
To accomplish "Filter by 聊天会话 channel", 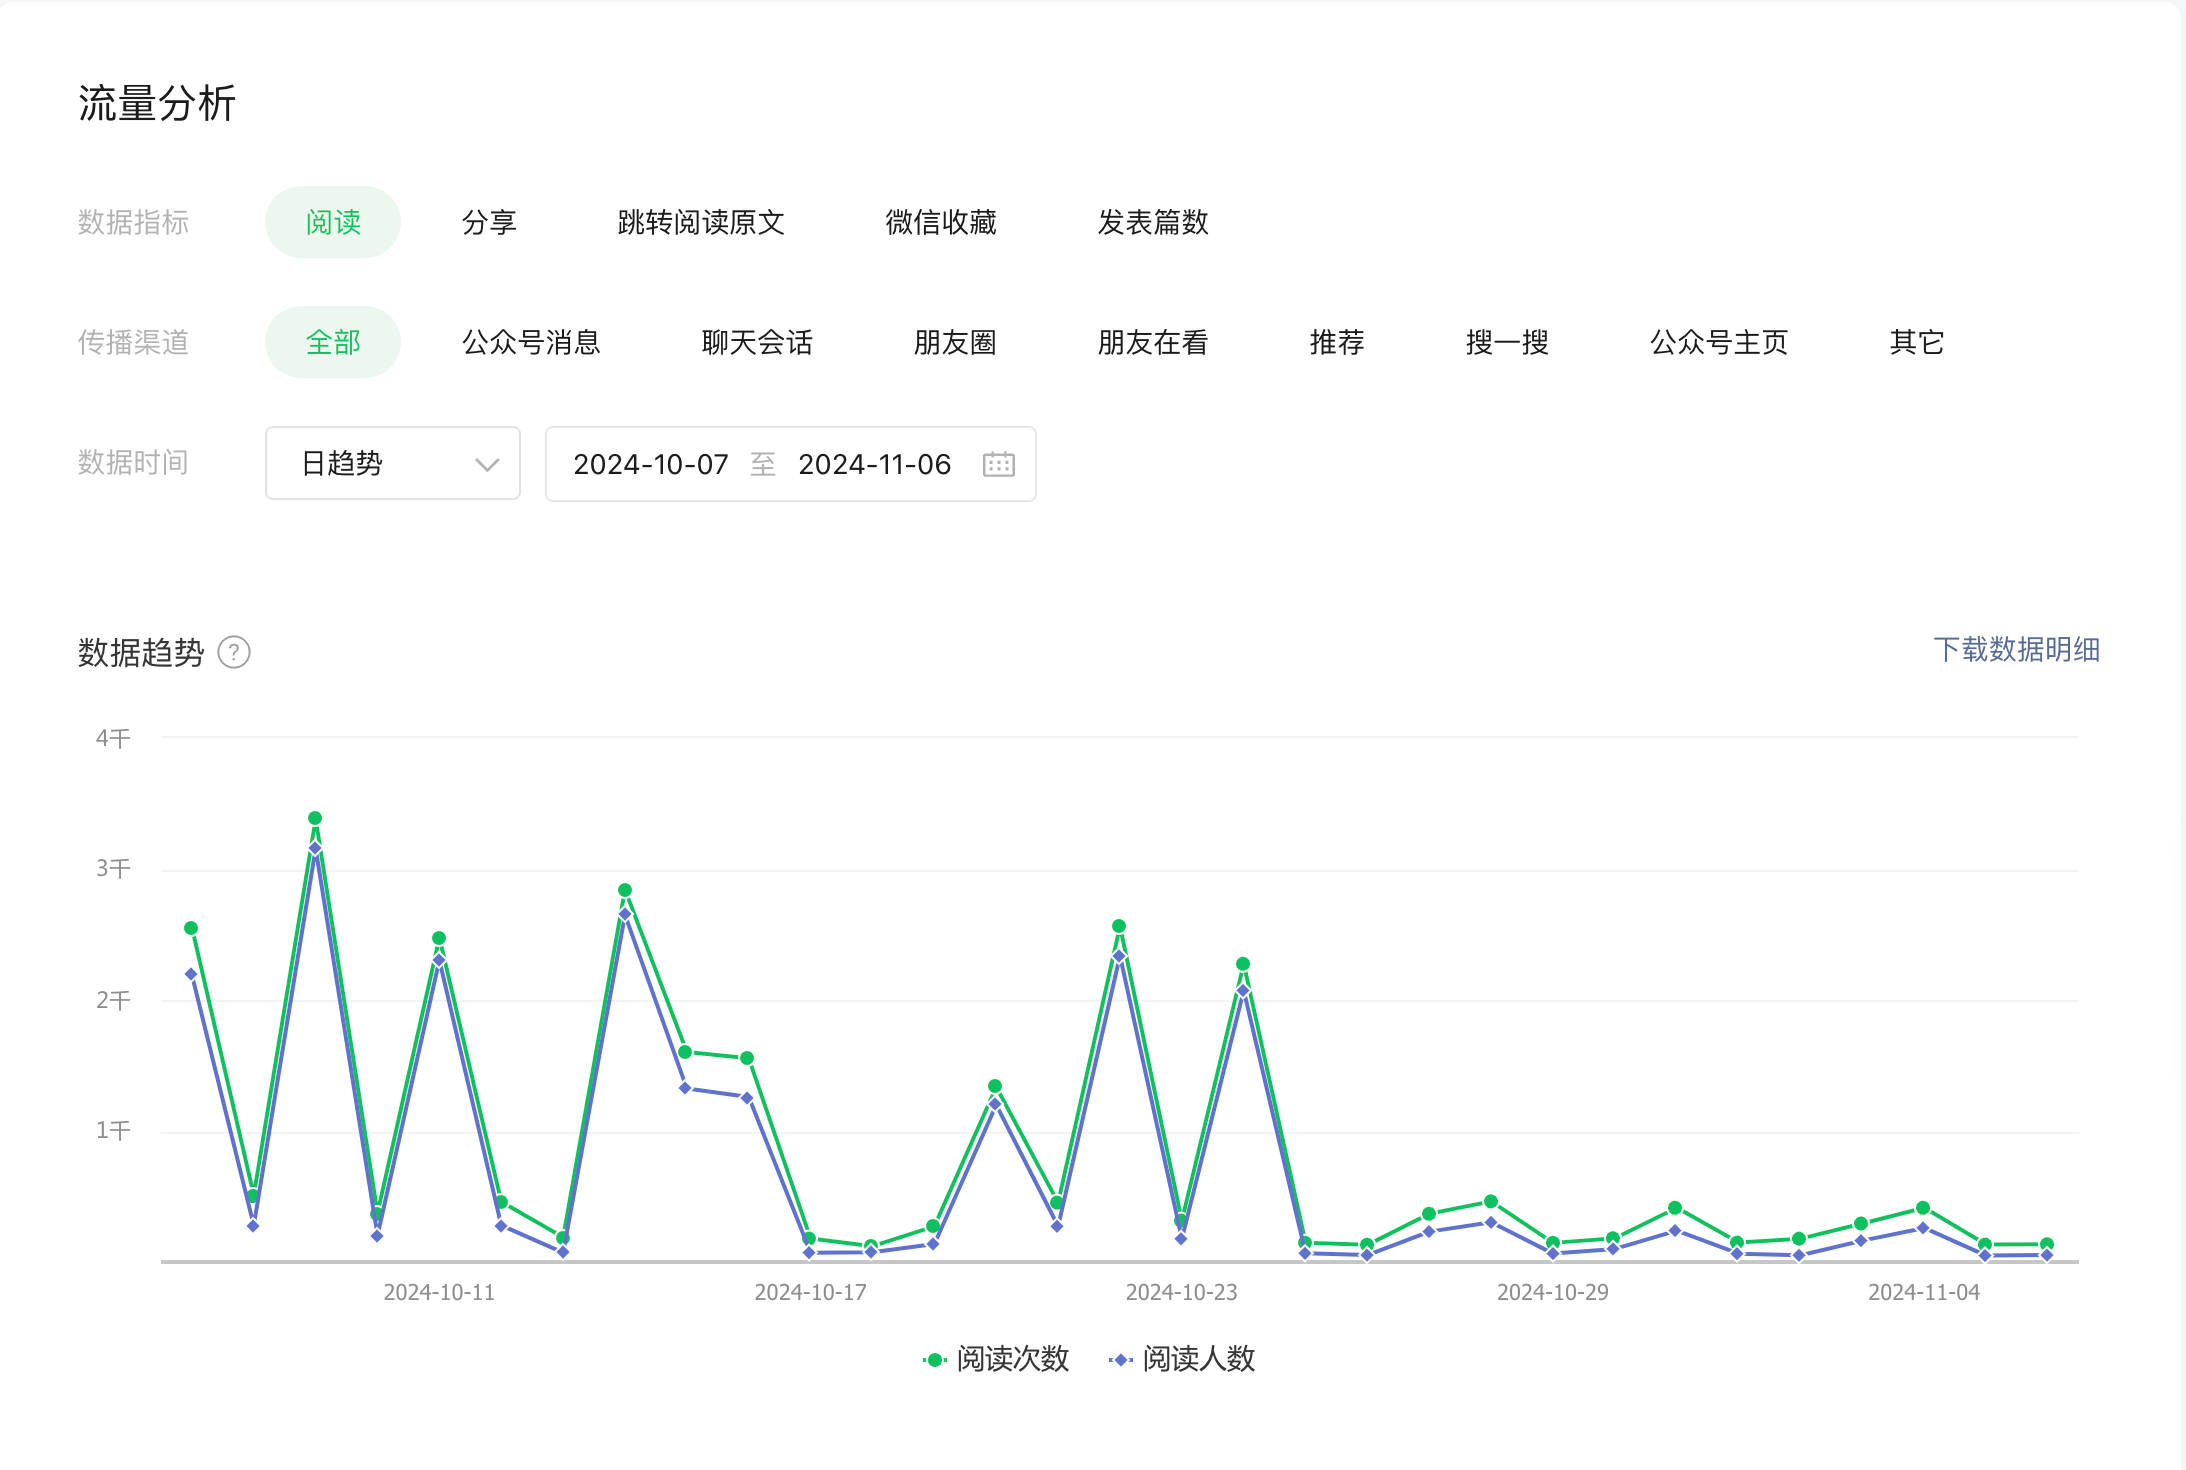I will click(757, 342).
